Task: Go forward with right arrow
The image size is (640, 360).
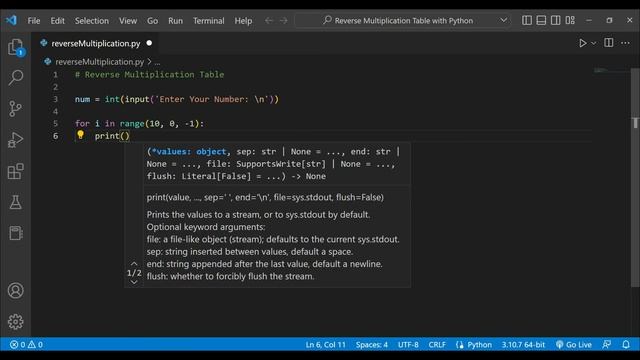Action: pos(283,20)
